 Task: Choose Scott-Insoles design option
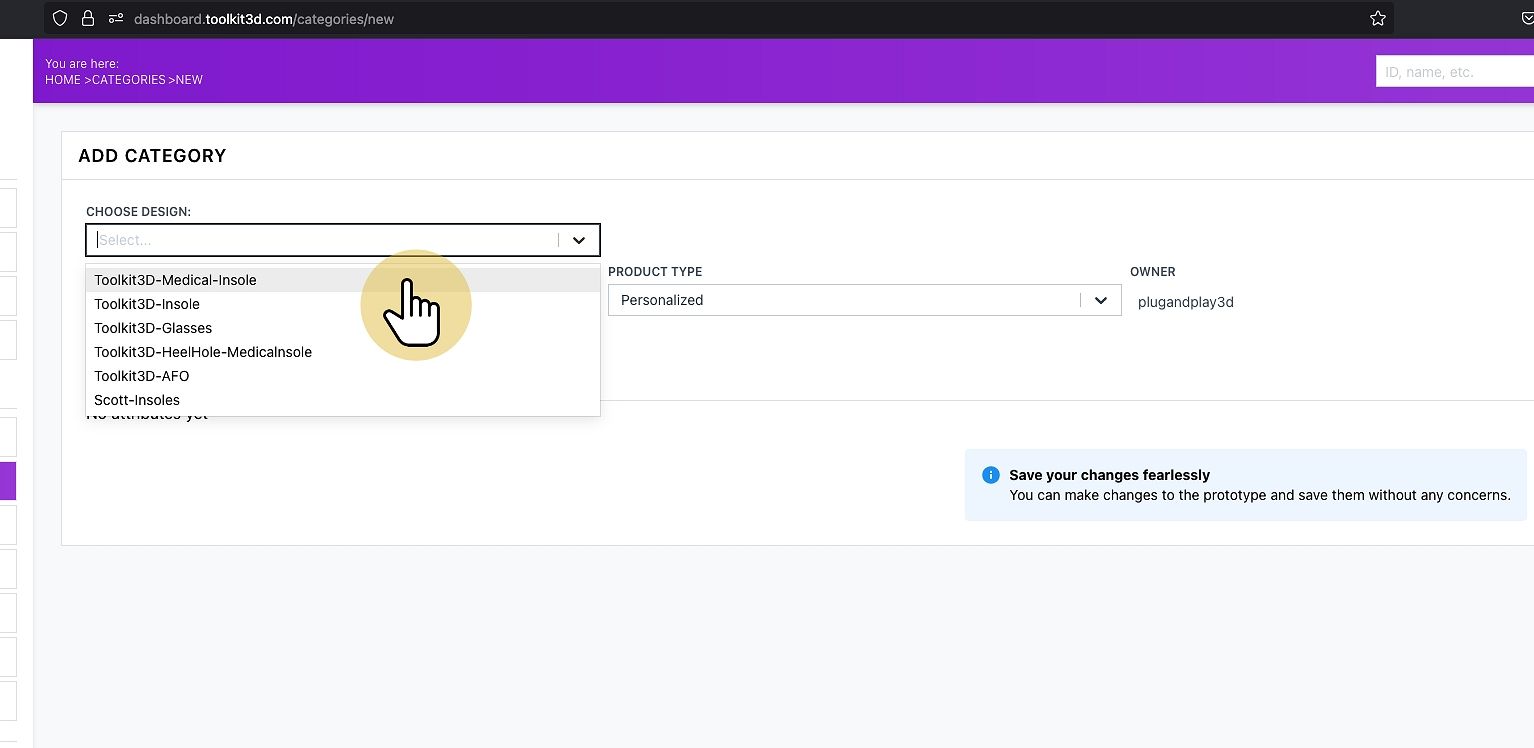click(342, 400)
